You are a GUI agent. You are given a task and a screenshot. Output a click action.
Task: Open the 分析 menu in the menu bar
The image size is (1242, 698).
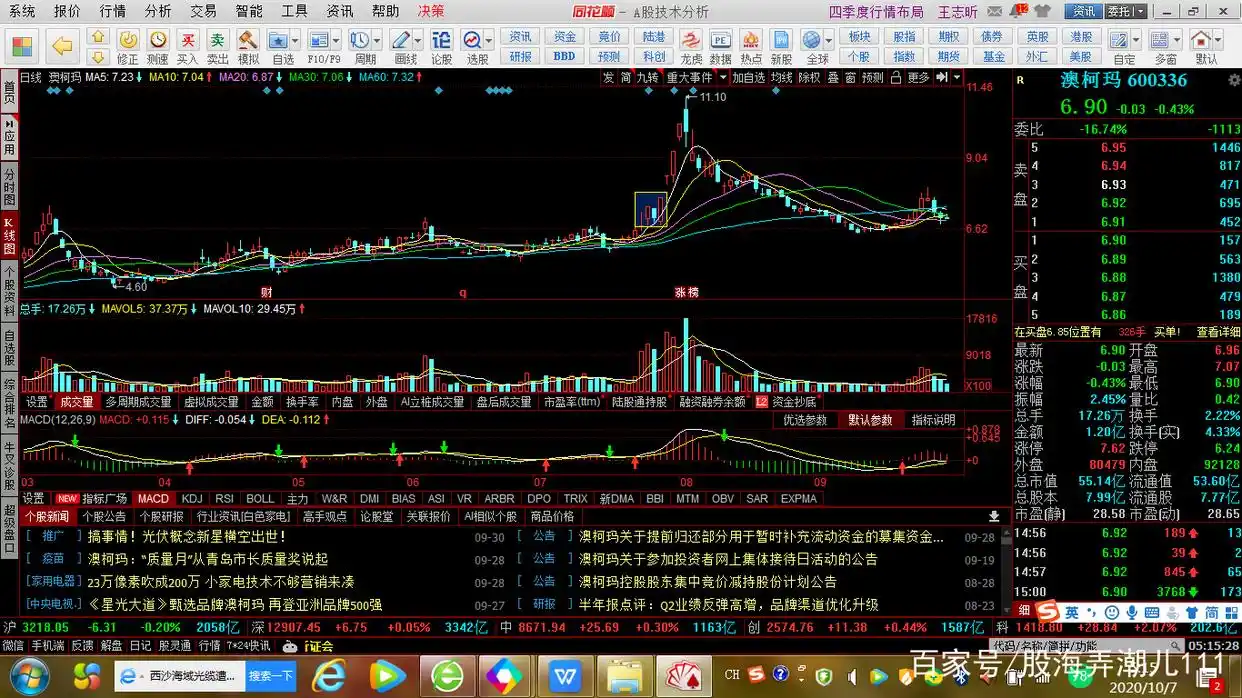[157, 11]
